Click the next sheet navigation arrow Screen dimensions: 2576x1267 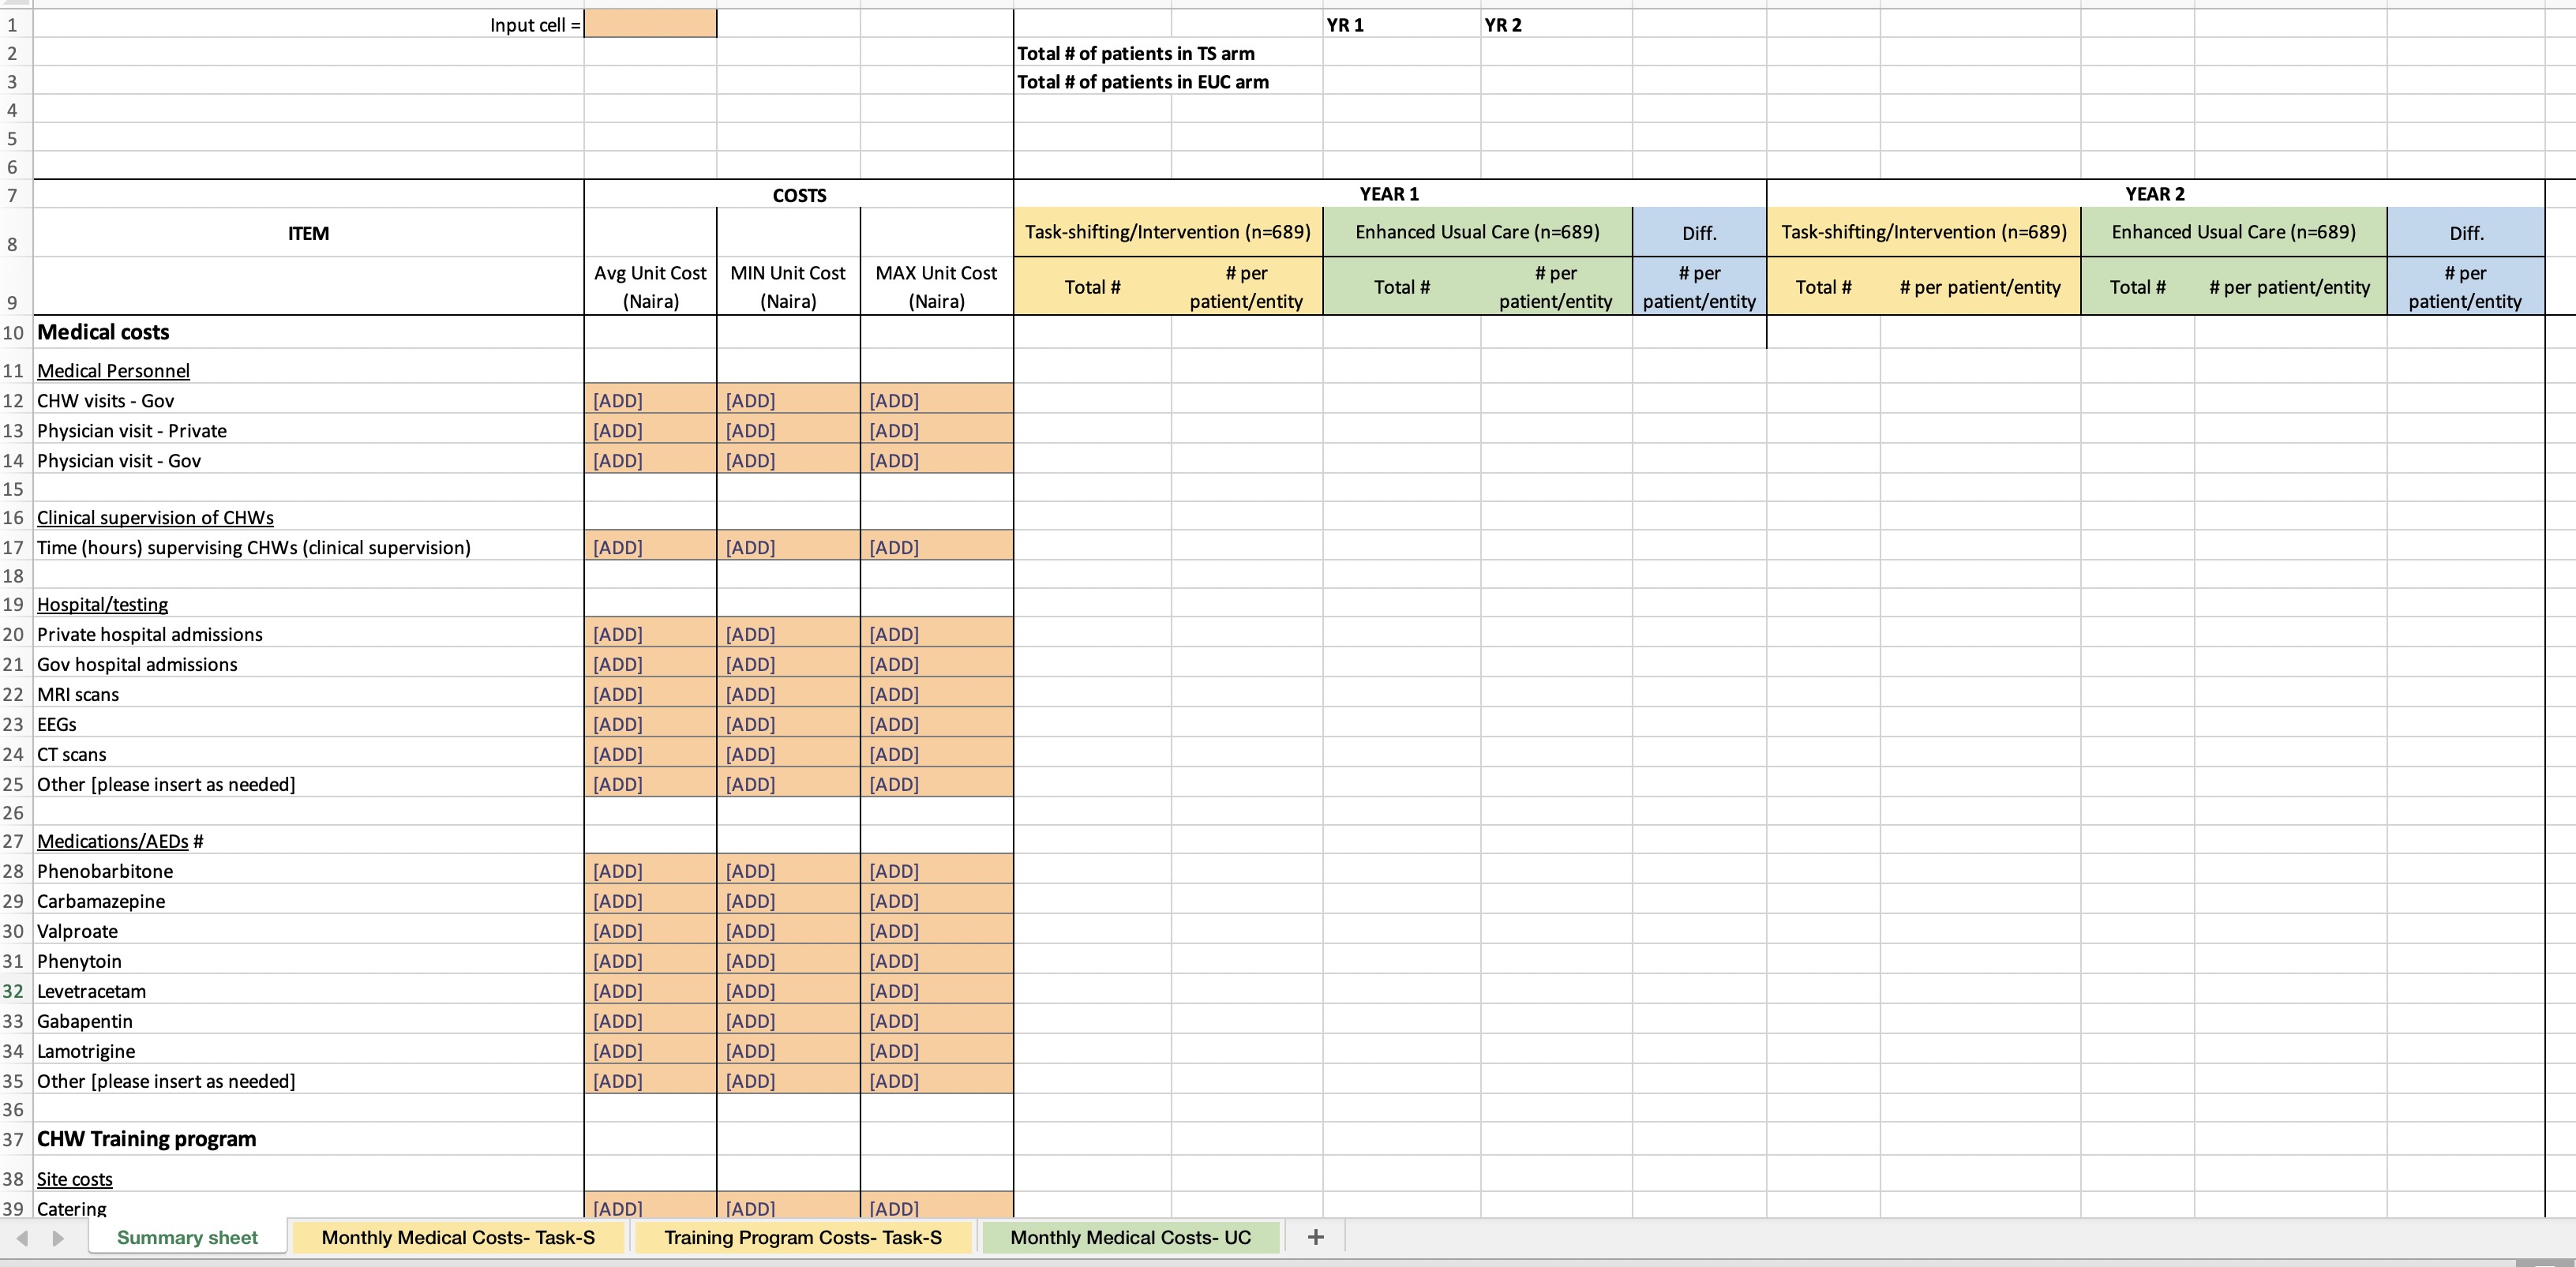tap(58, 1238)
